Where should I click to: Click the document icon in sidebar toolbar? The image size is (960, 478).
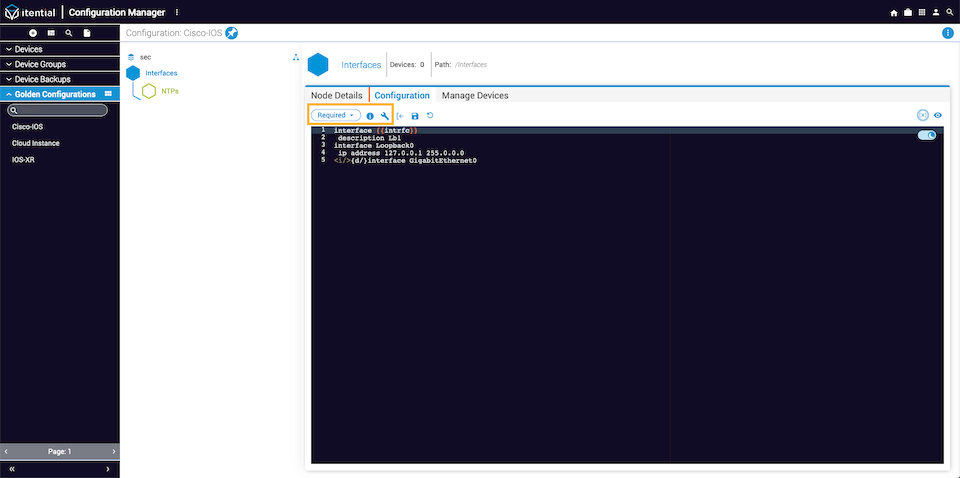(x=87, y=33)
